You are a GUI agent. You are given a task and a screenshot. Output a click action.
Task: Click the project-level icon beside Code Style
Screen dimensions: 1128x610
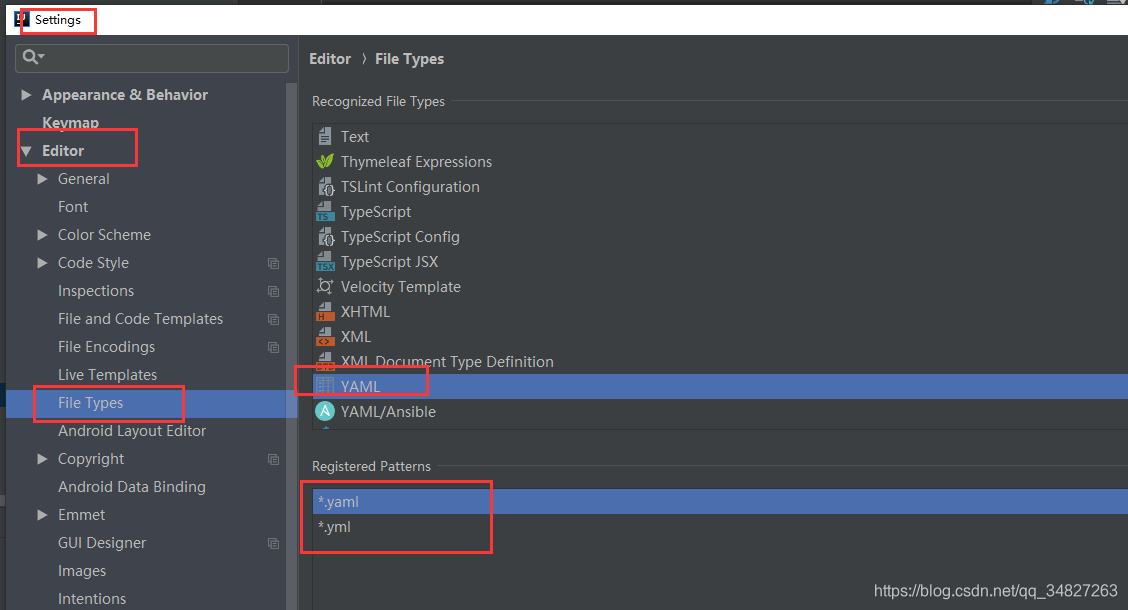[x=273, y=263]
